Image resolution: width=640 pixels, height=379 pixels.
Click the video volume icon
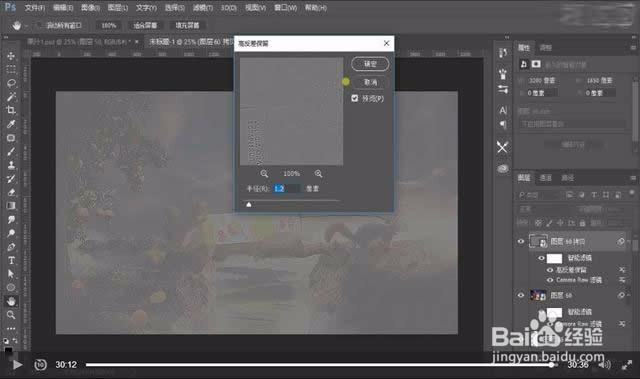click(604, 365)
